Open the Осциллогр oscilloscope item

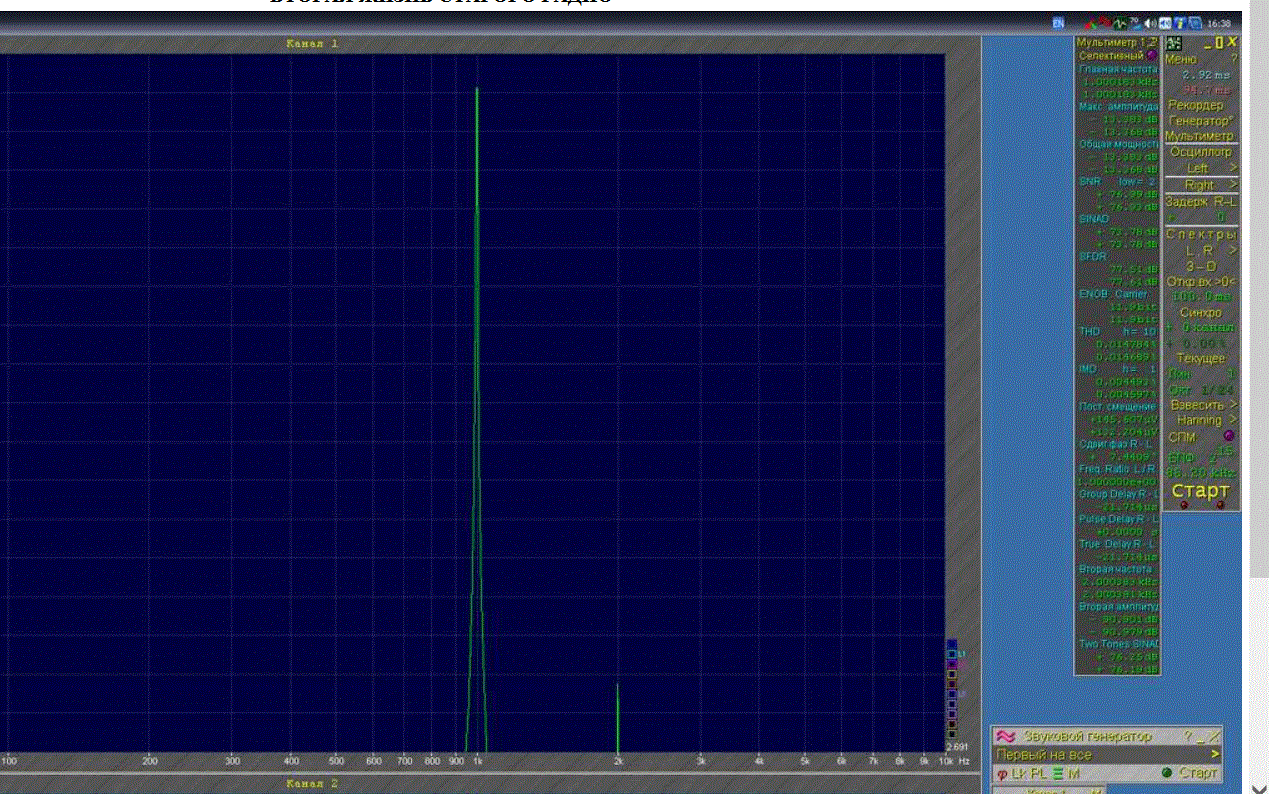(x=1201, y=152)
